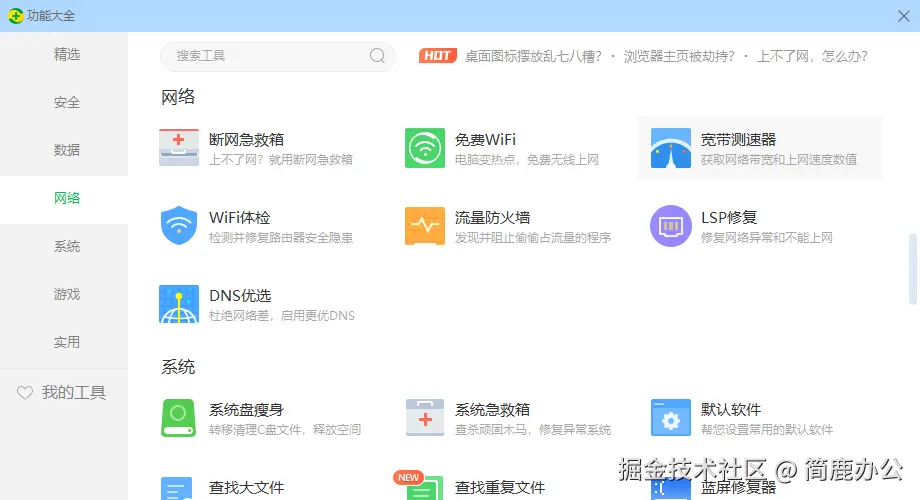
Task: Open the 浏览器主页被劫持? hot link
Action: click(x=679, y=56)
